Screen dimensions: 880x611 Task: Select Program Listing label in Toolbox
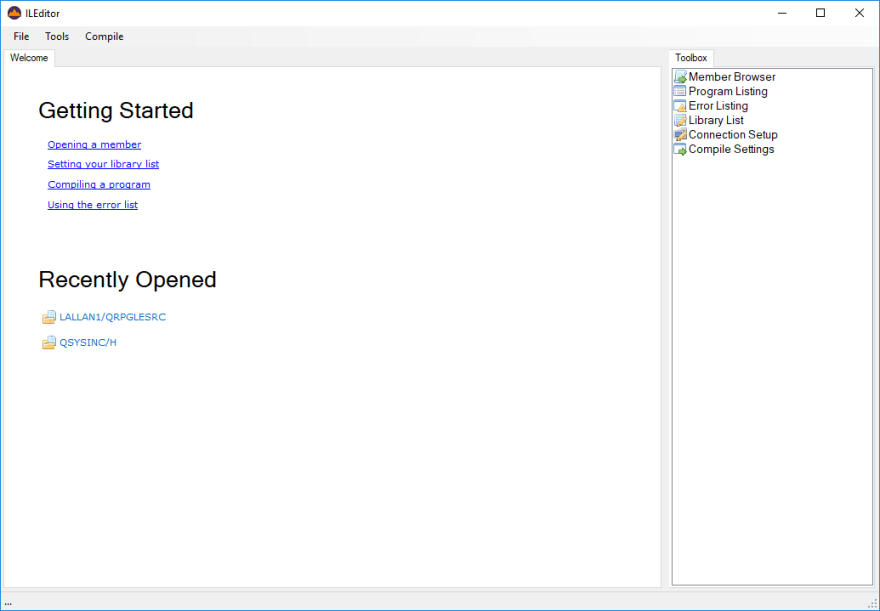coord(728,91)
